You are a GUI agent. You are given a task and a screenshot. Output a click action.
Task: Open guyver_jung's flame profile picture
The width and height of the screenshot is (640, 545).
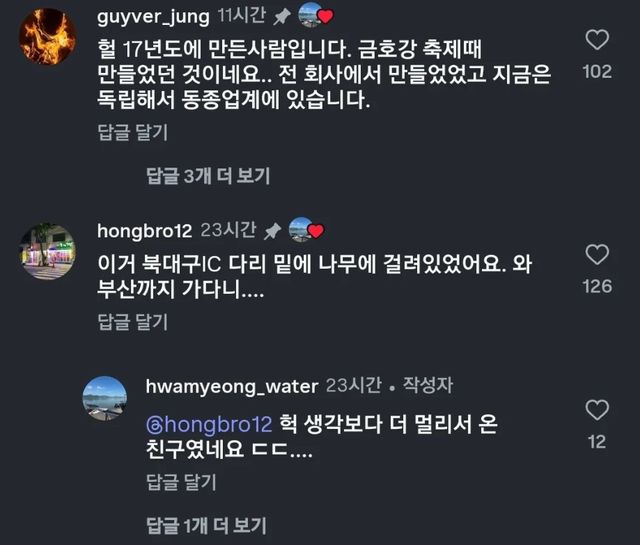48,37
